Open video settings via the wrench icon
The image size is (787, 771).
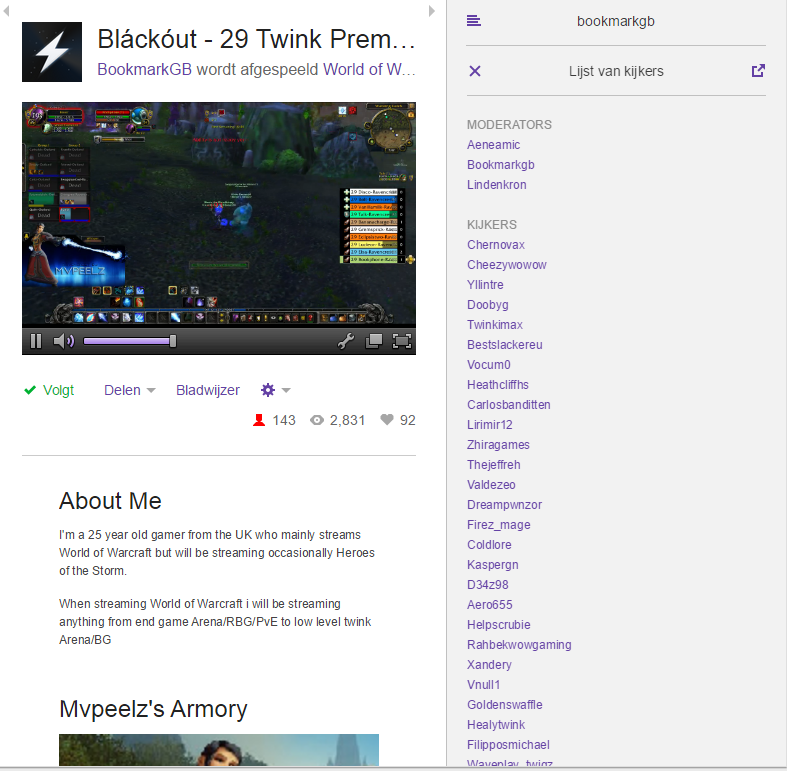(x=346, y=341)
